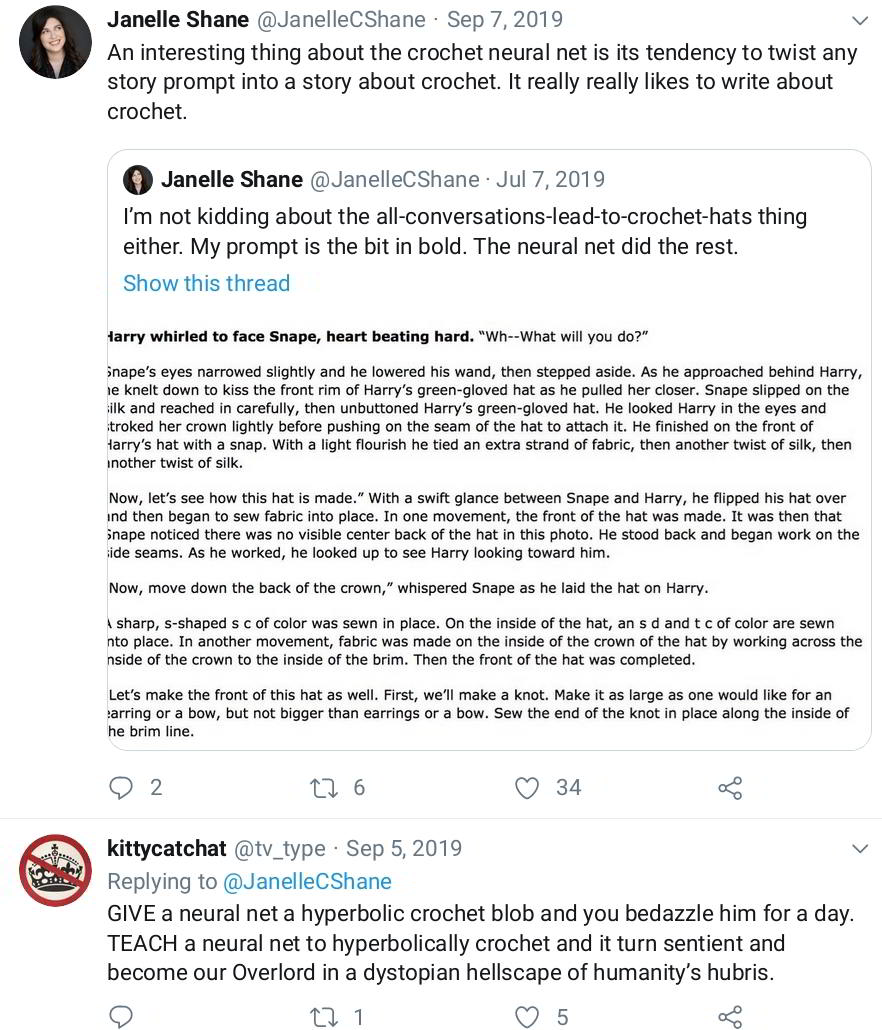Image resolution: width=882 pixels, height=1030 pixels.
Task: Open kittycatchat's crossed-out crown avatar
Action: click(x=55, y=870)
